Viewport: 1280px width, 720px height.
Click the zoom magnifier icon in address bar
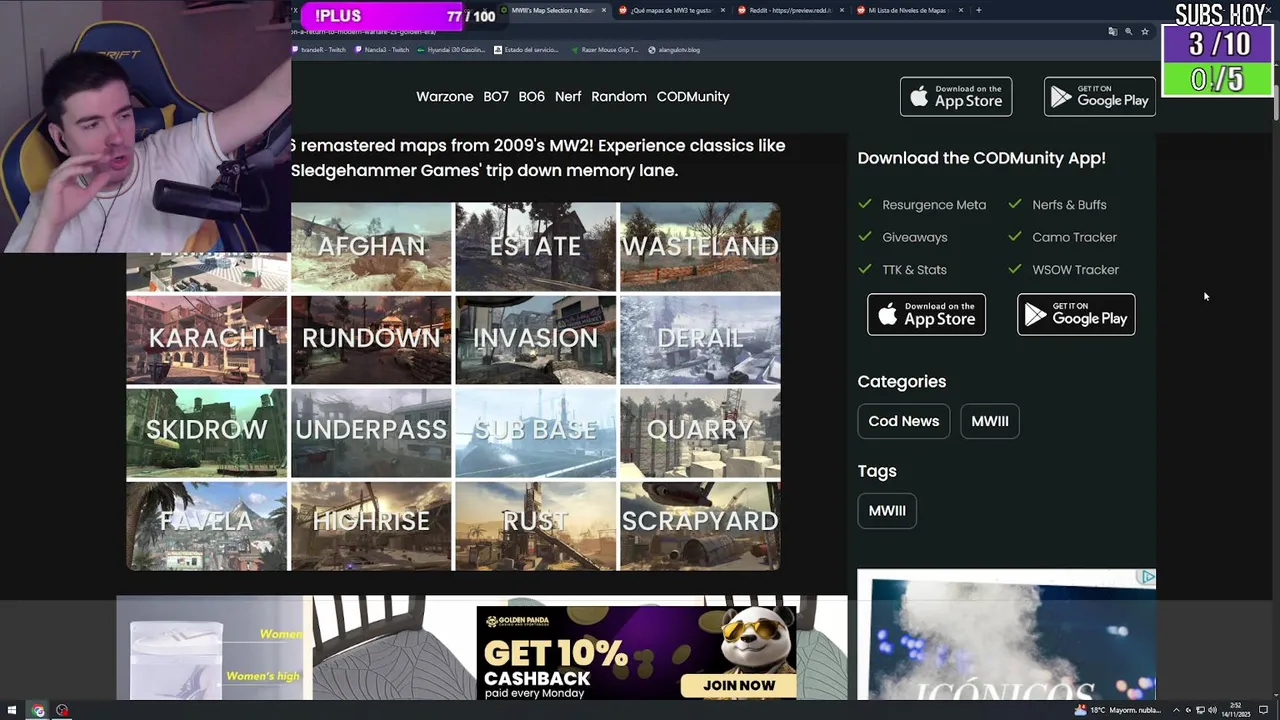click(x=1129, y=32)
